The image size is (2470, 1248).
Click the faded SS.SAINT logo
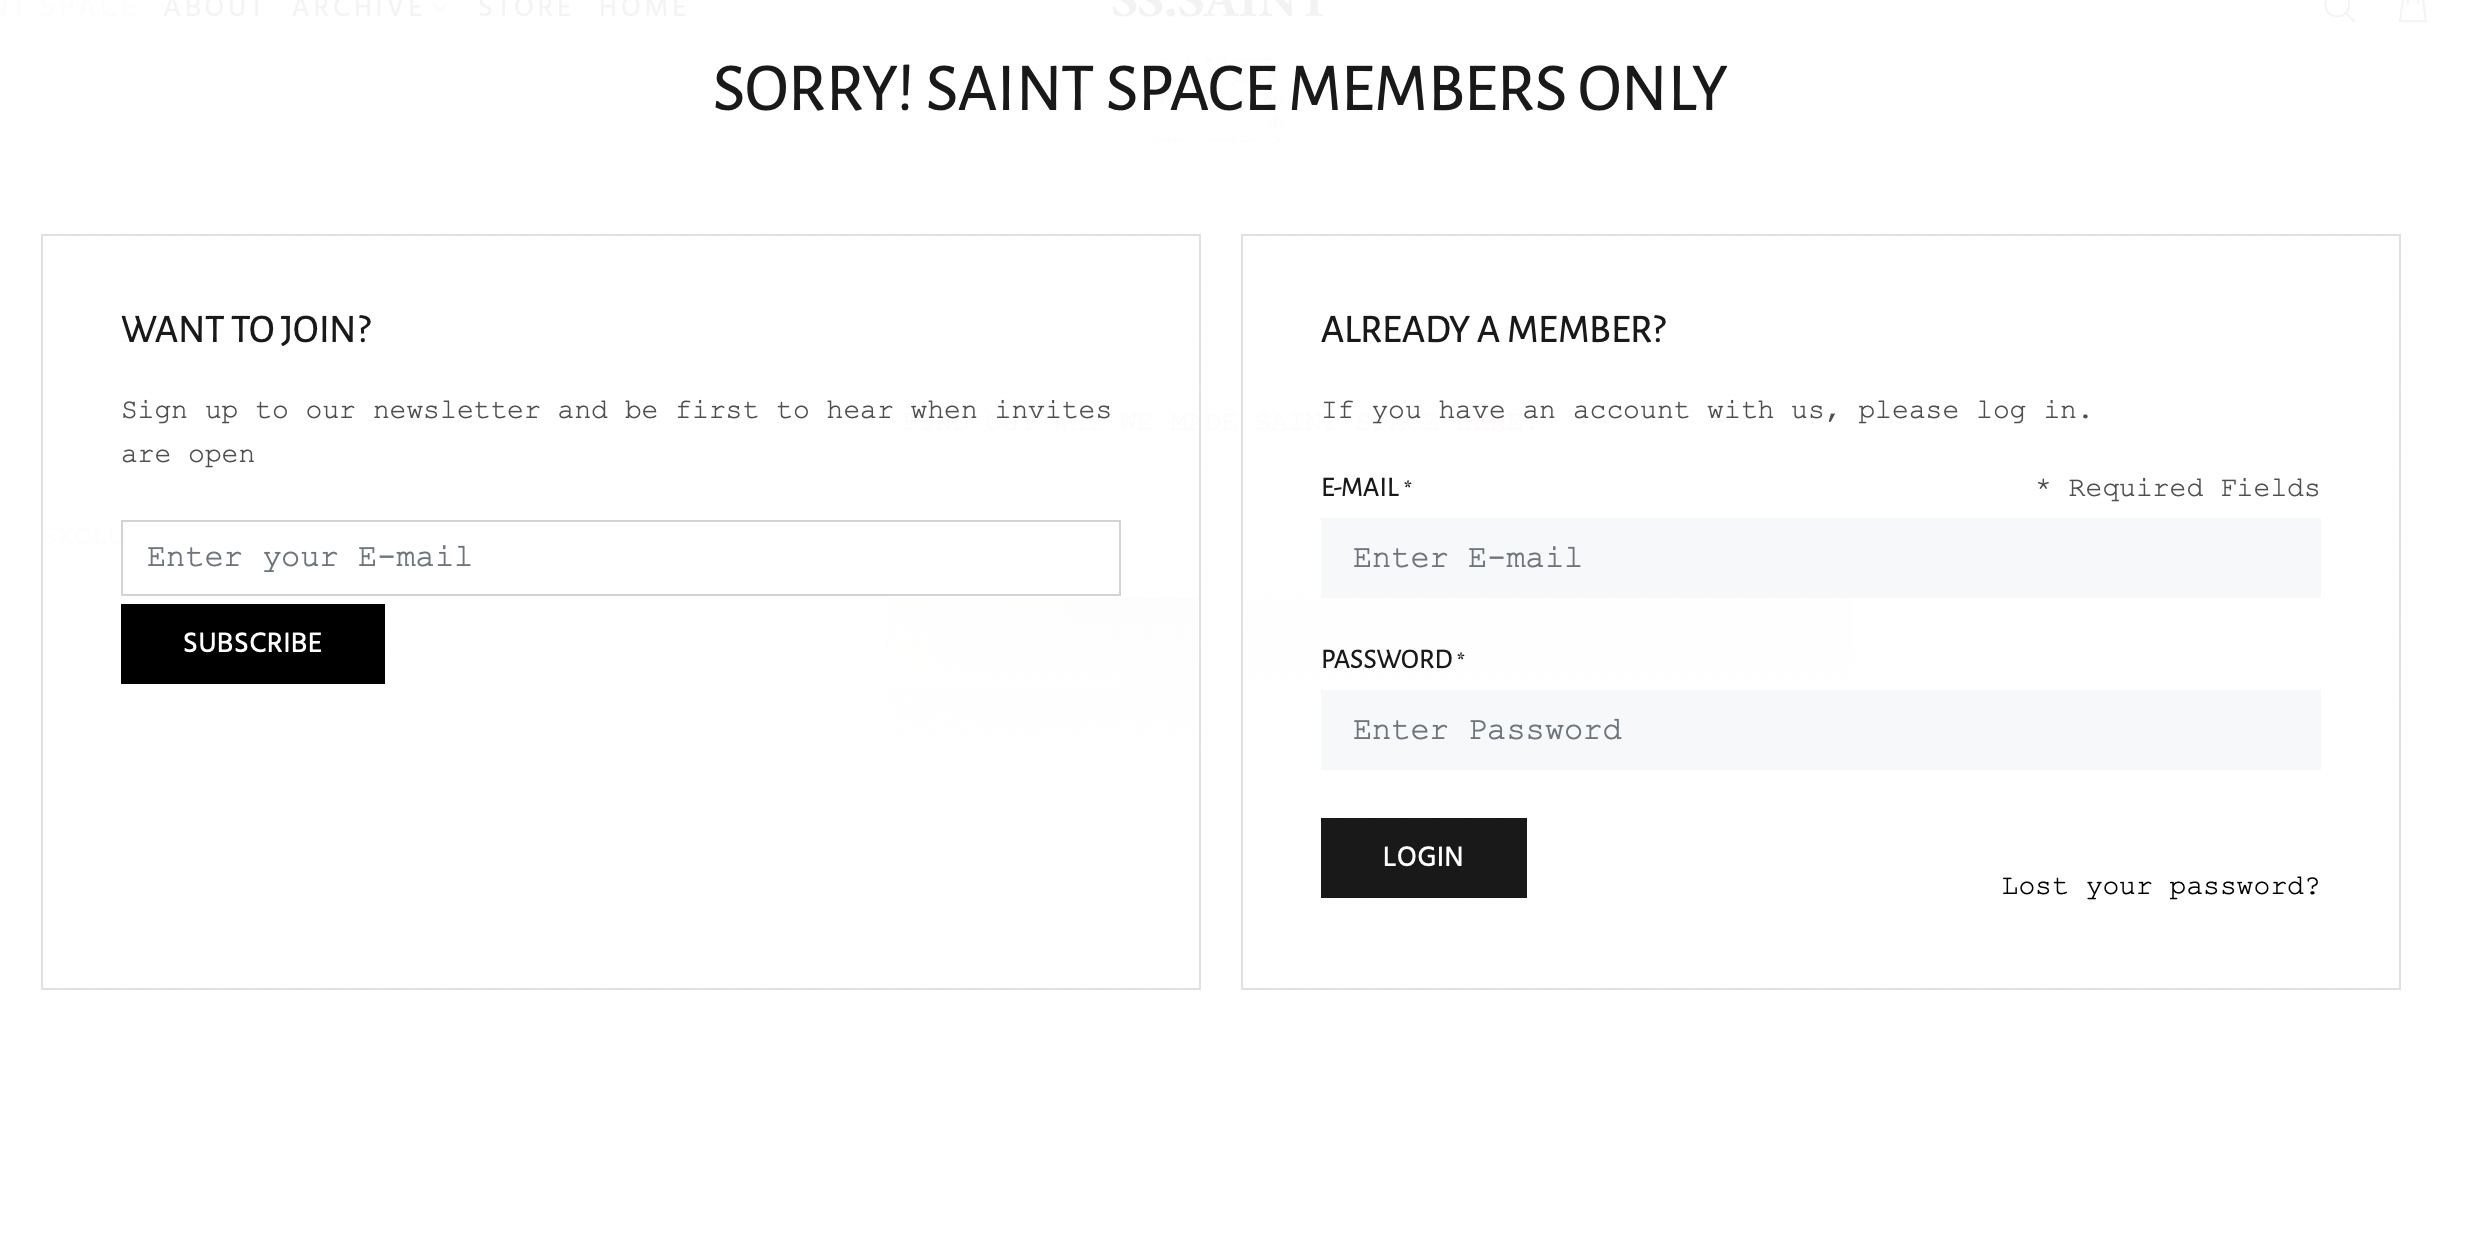[x=1218, y=8]
